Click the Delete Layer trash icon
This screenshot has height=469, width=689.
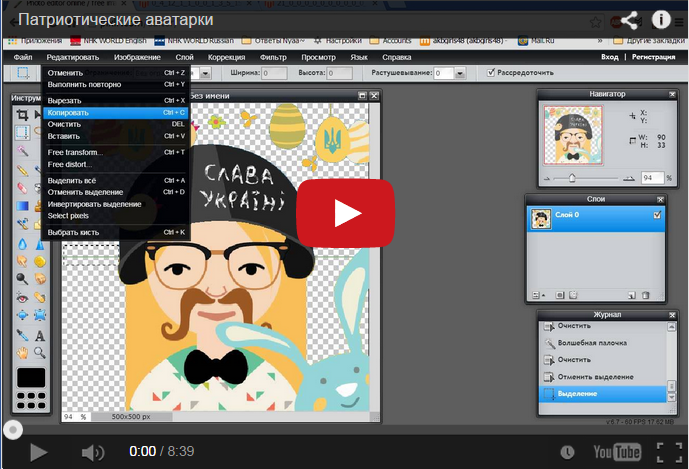645,295
